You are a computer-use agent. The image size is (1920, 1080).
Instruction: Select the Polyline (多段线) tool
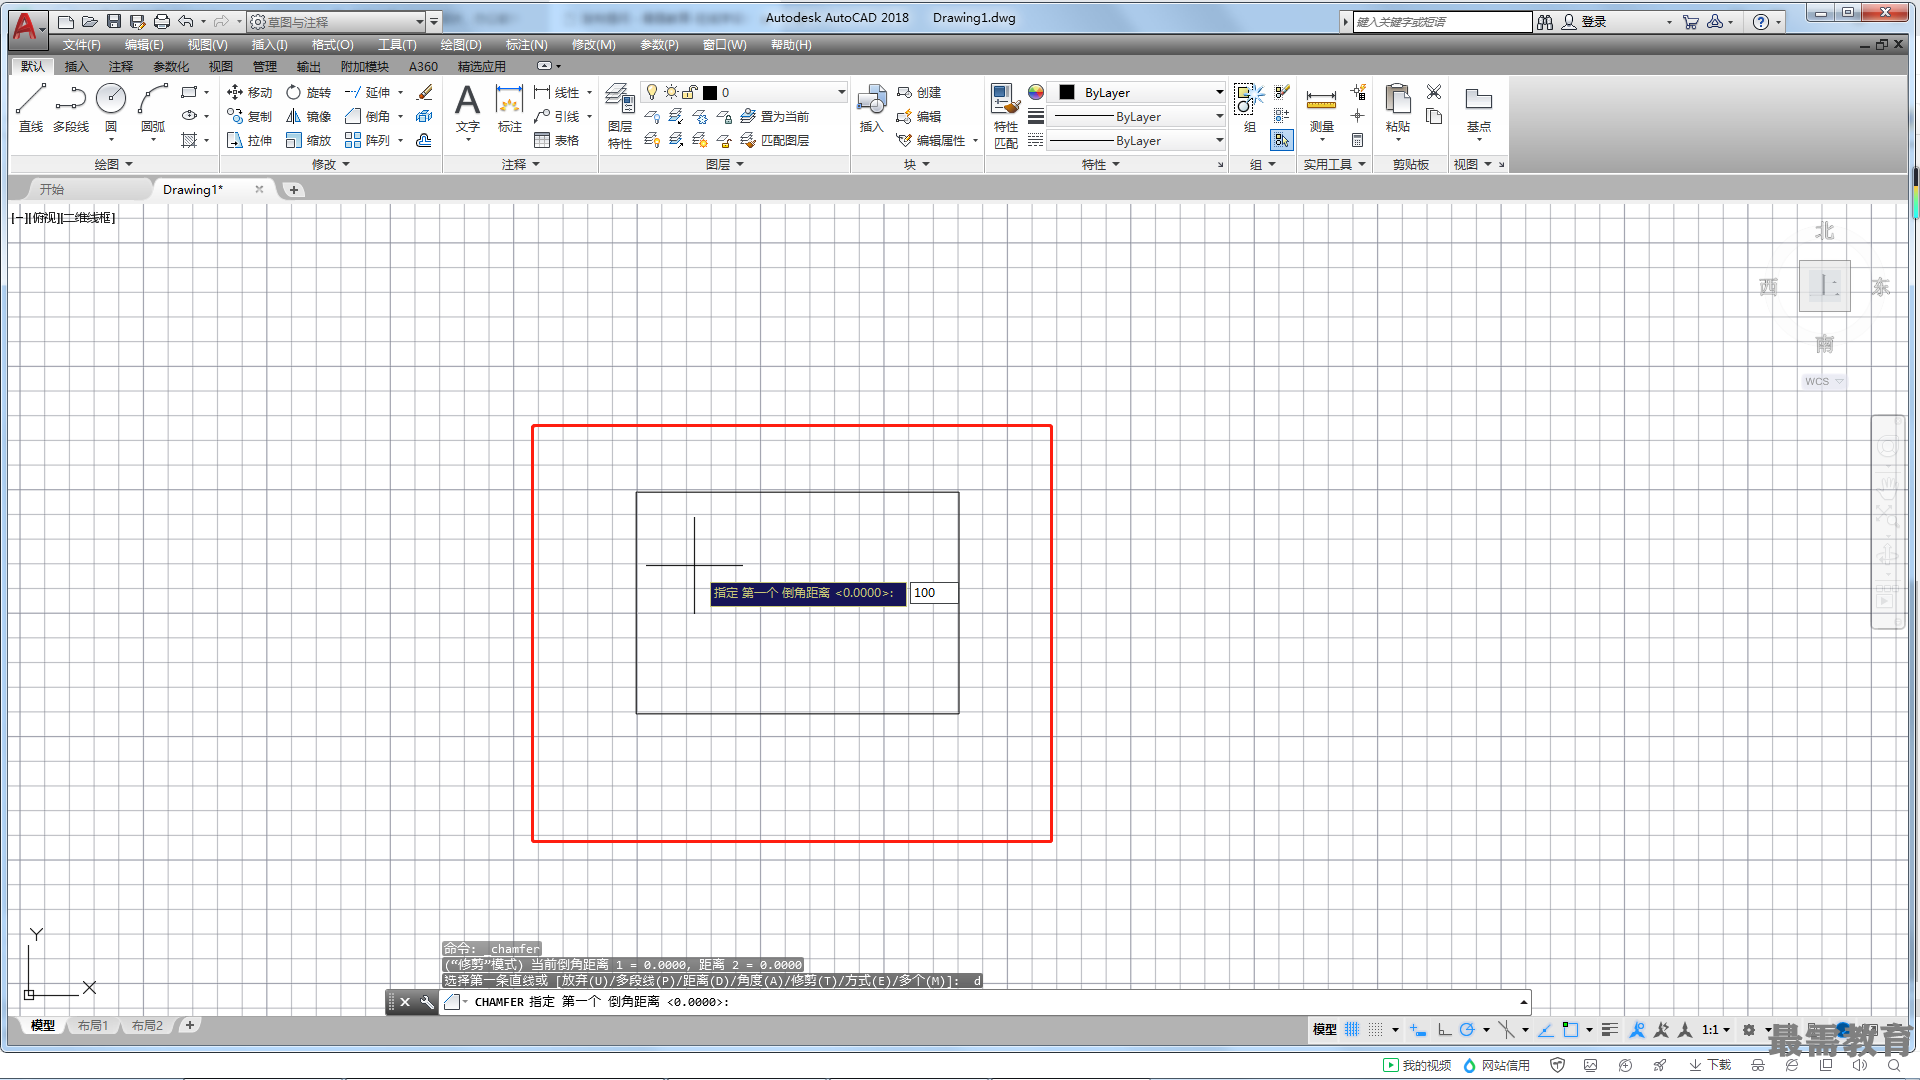point(70,108)
